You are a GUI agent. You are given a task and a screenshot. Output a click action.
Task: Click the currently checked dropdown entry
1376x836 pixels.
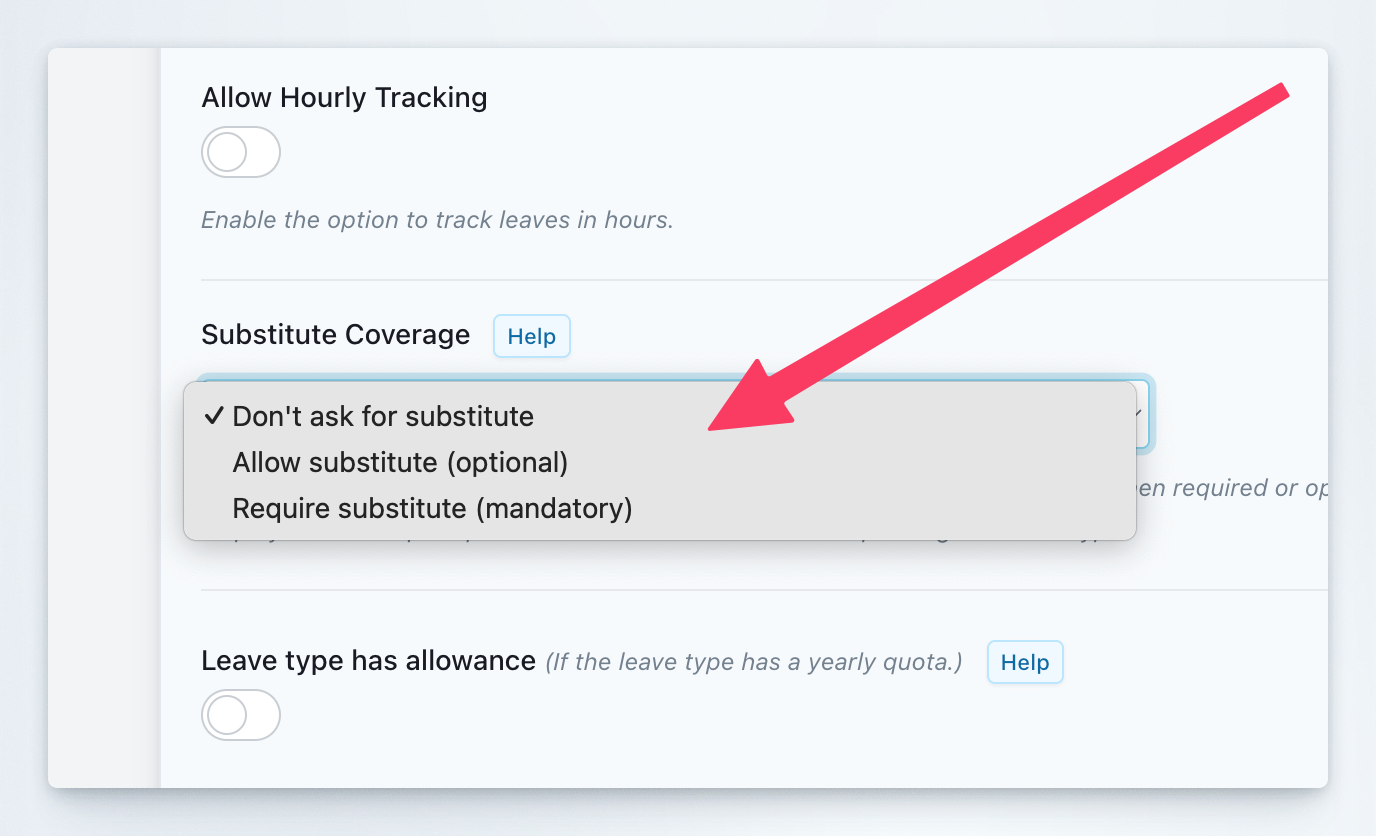coord(383,416)
